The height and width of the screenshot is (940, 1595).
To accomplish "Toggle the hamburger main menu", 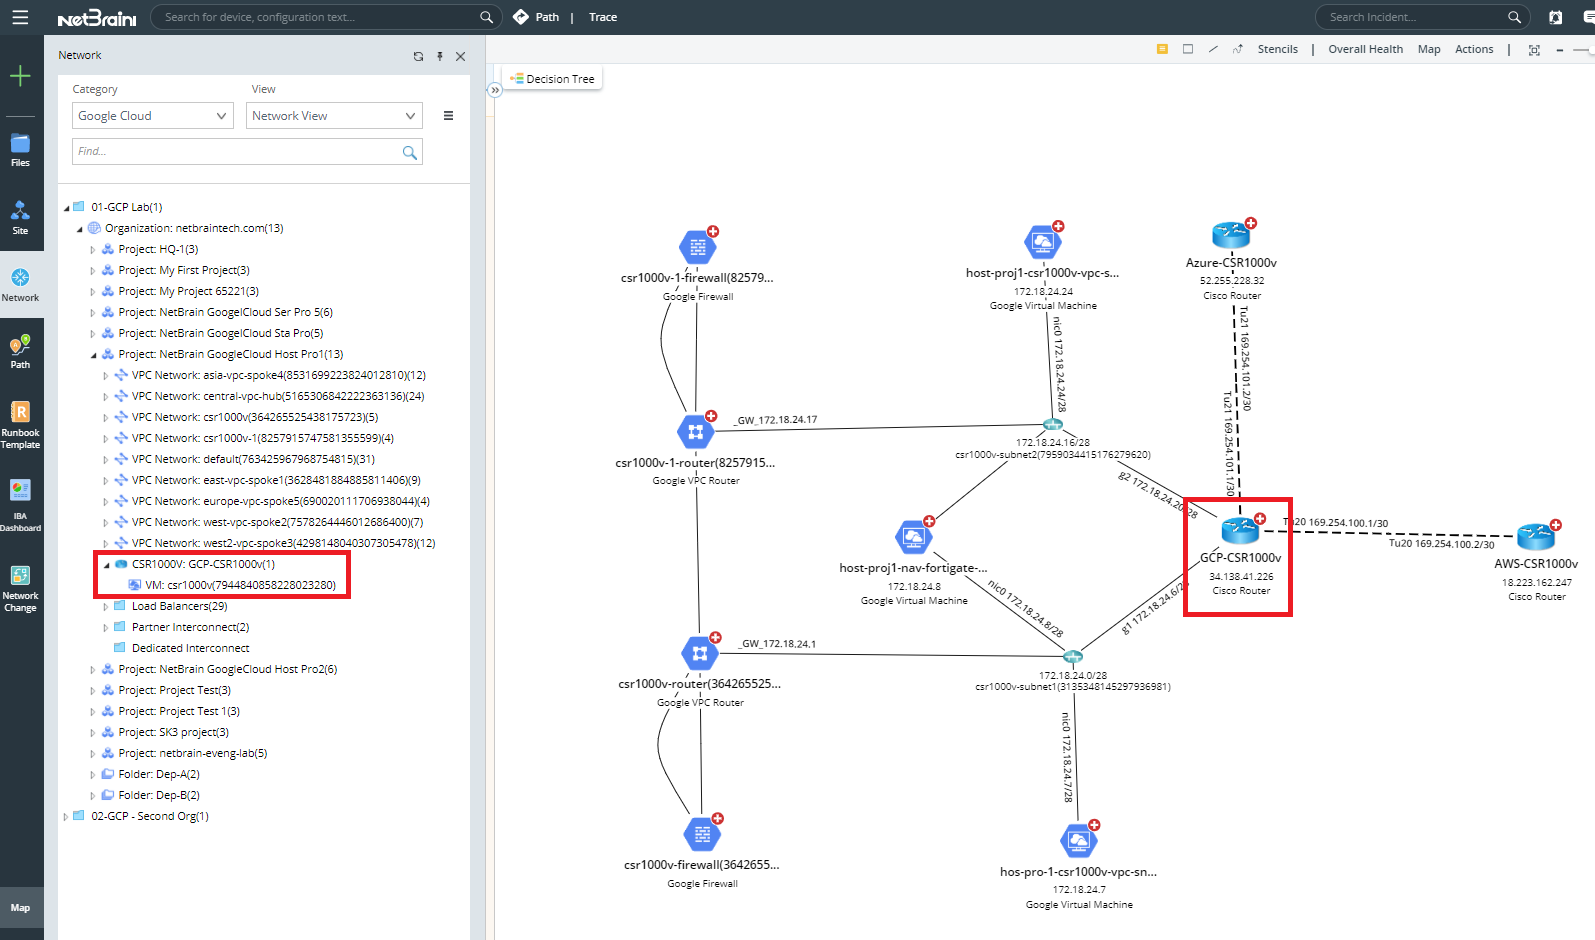I will 20,17.
